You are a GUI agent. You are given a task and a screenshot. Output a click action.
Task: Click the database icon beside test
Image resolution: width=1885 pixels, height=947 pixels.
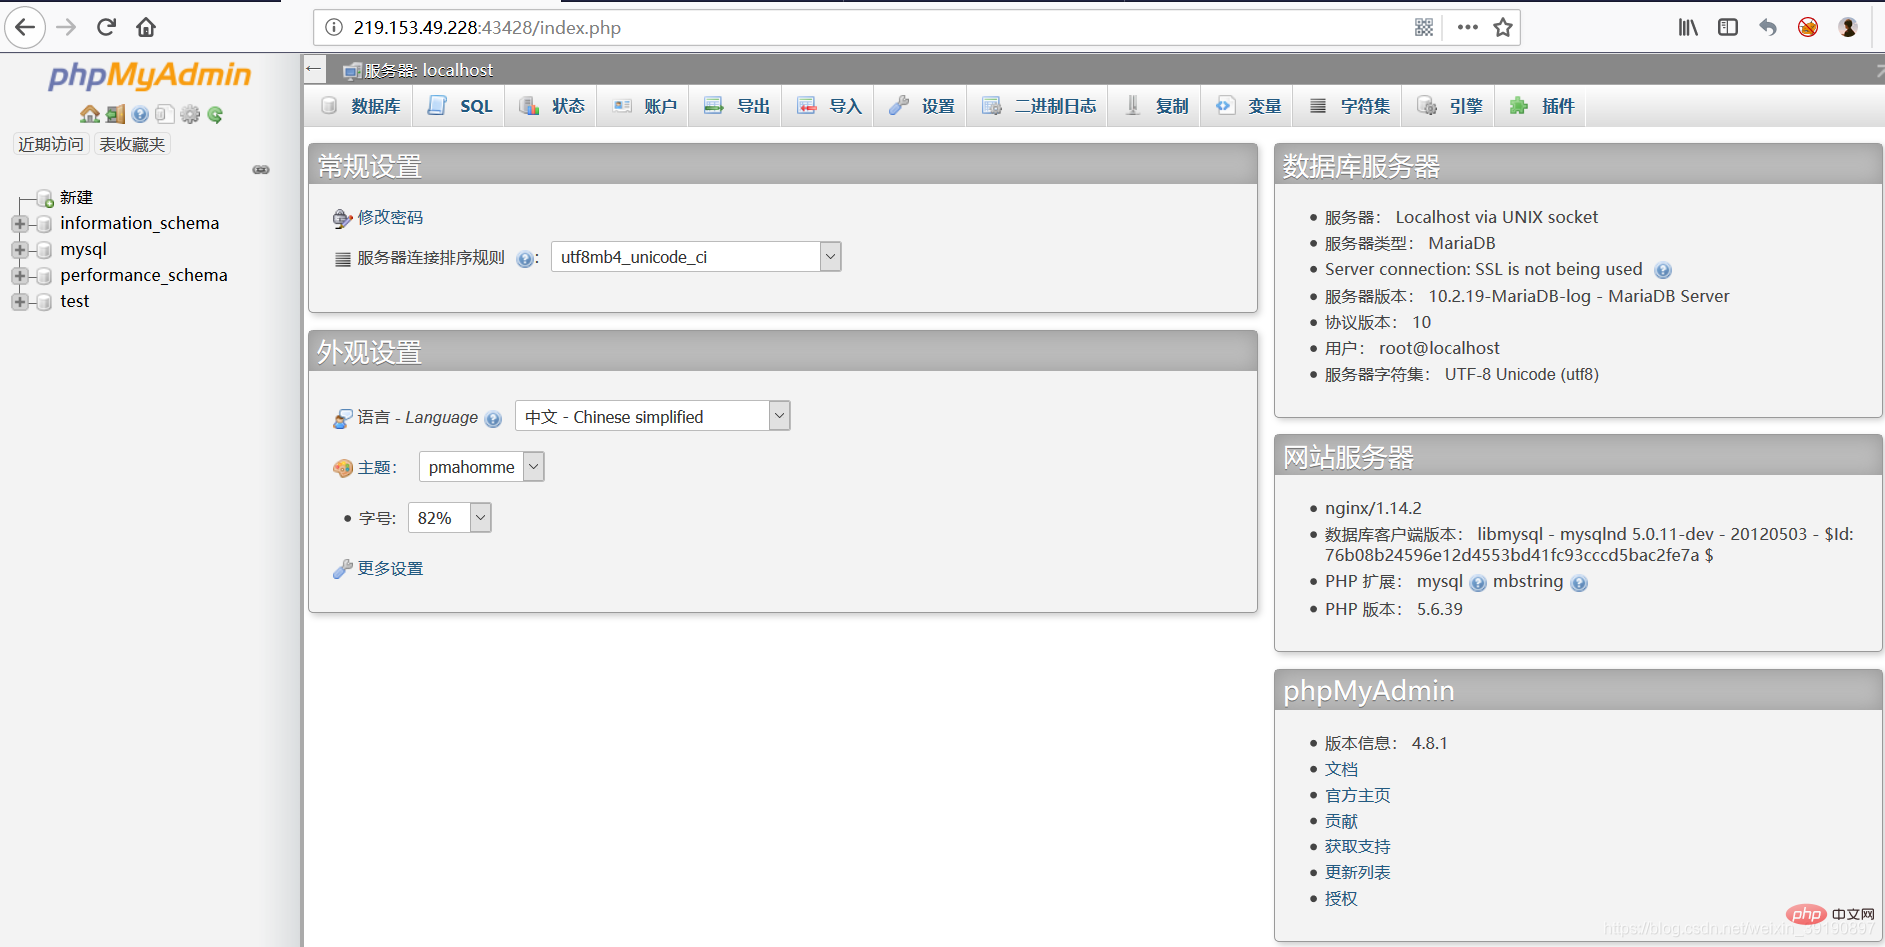pyautogui.click(x=44, y=302)
